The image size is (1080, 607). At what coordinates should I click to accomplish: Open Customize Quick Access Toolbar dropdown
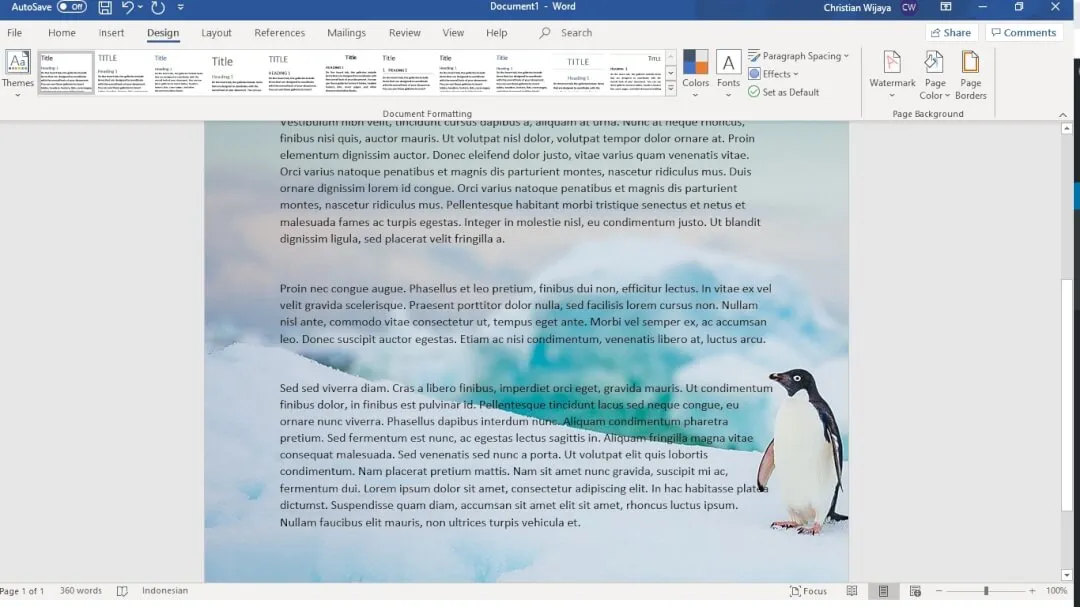coord(180,8)
